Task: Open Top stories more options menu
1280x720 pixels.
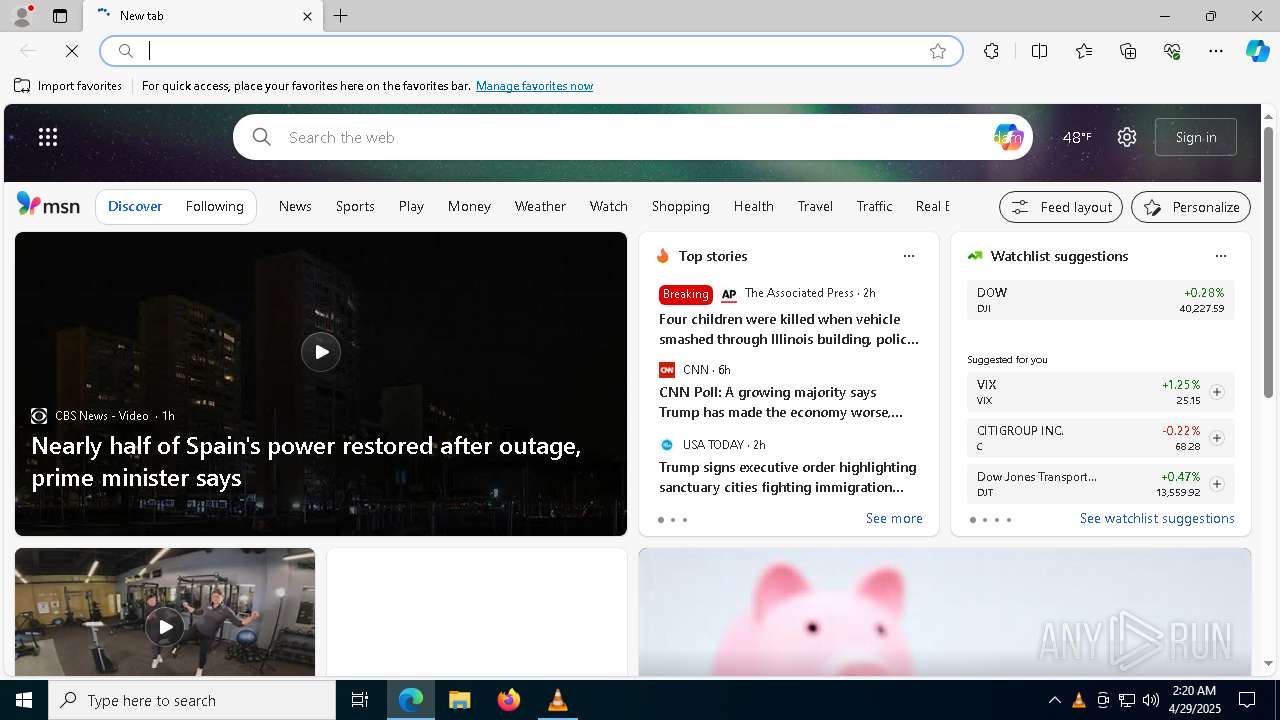Action: pyautogui.click(x=909, y=256)
